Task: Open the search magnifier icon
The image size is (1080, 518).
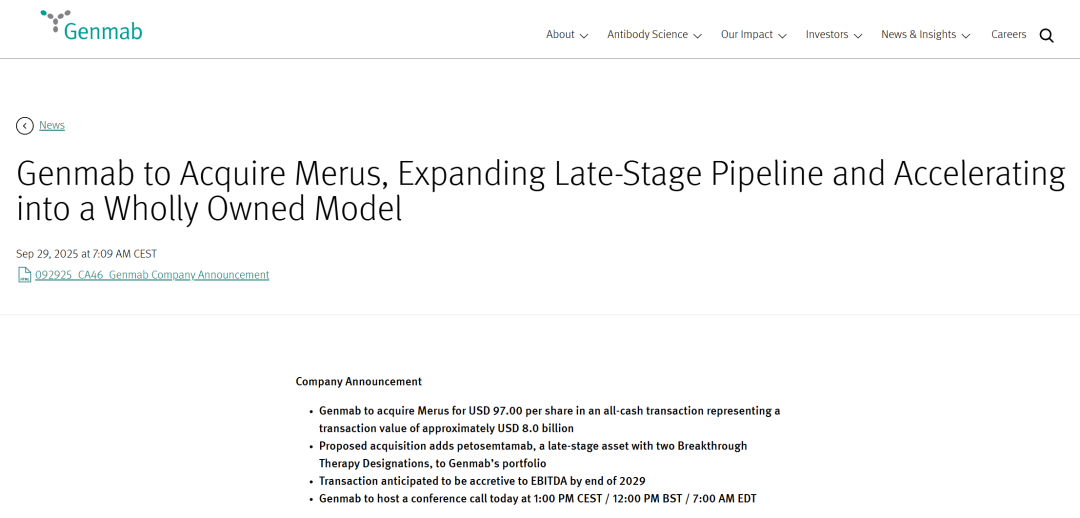Action: pos(1046,36)
